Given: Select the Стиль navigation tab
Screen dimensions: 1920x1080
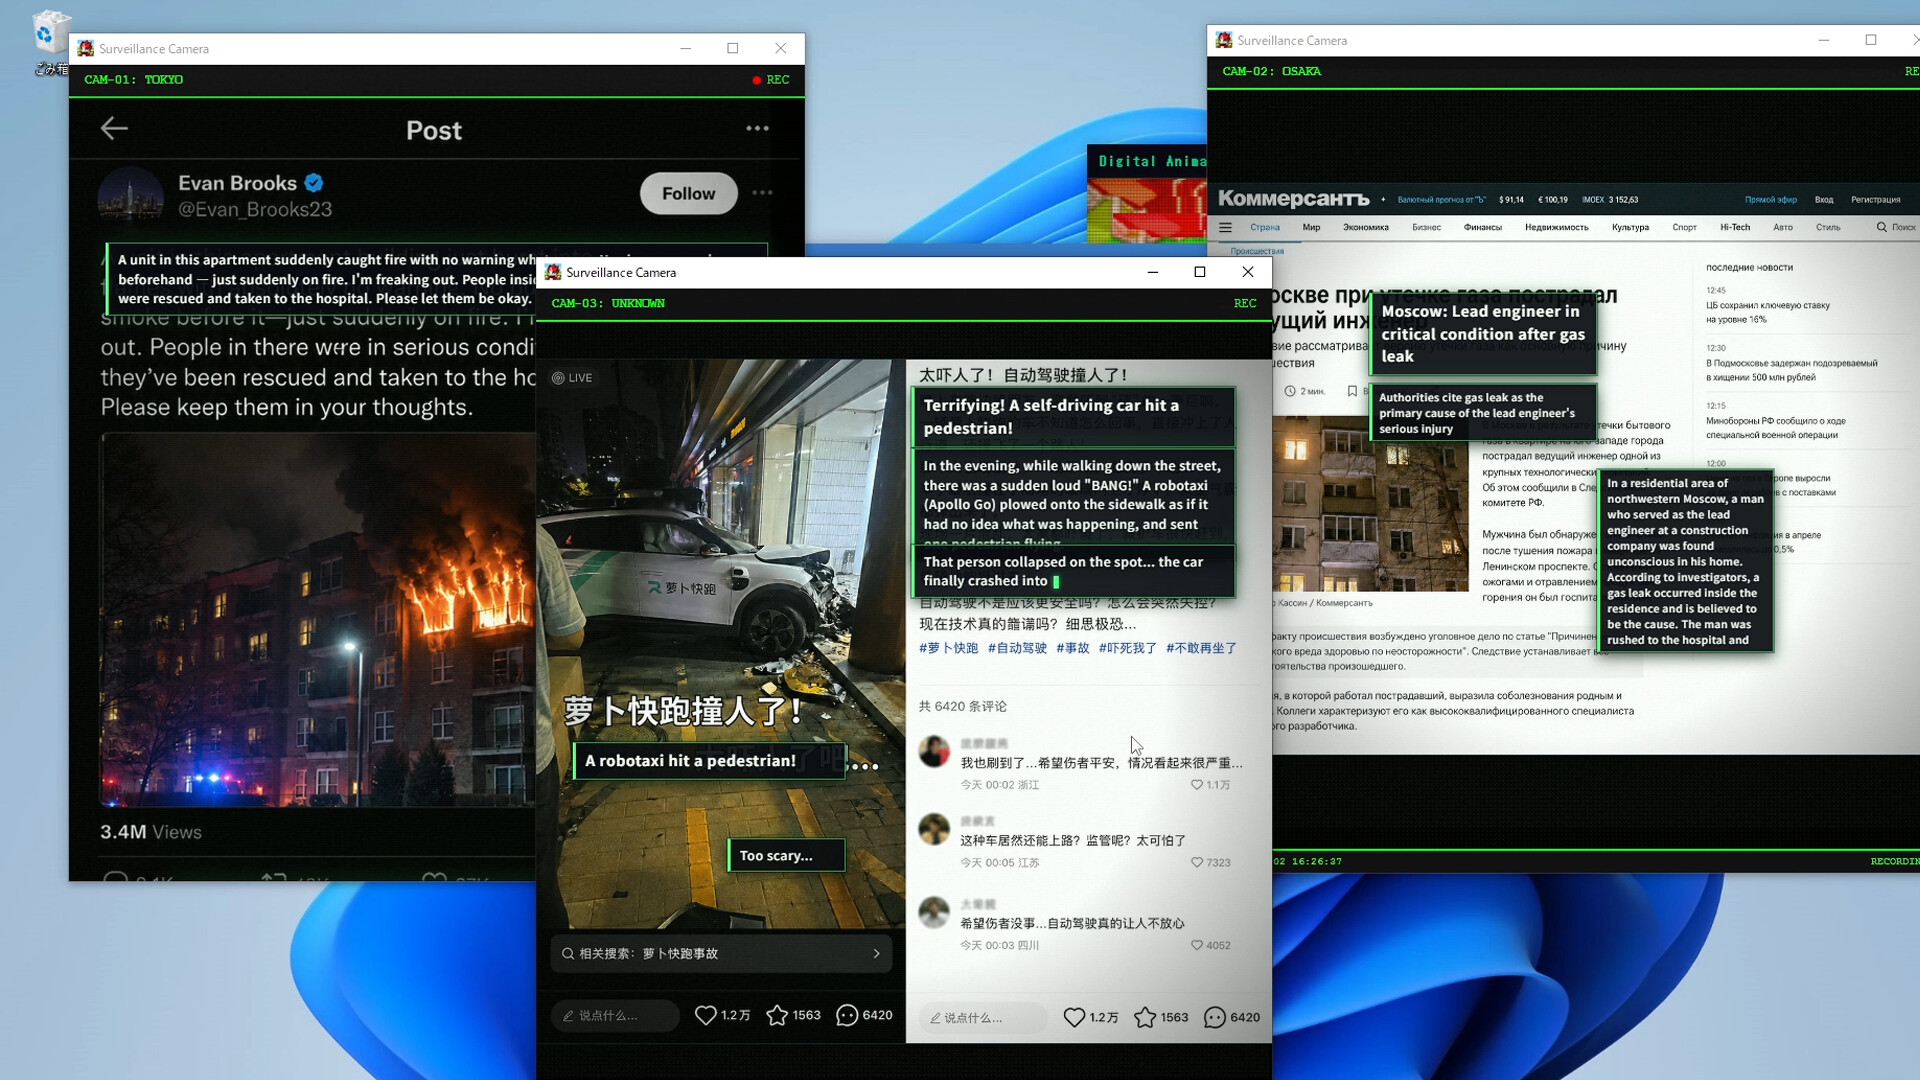Looking at the screenshot, I should [1828, 227].
